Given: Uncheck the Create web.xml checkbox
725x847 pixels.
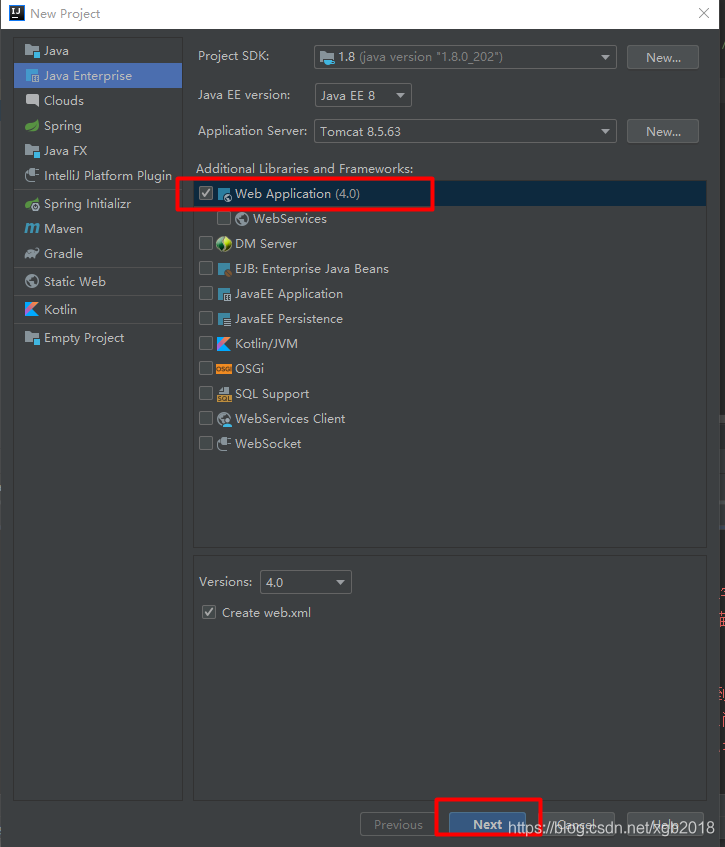Looking at the screenshot, I should 209,612.
